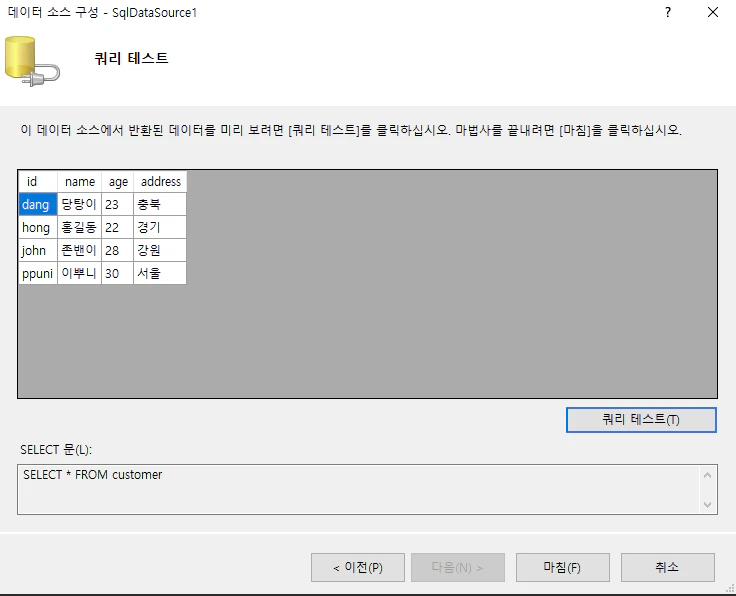Select the age cell 23
Screen dimensions: 736x596
pyautogui.click(x=118, y=204)
